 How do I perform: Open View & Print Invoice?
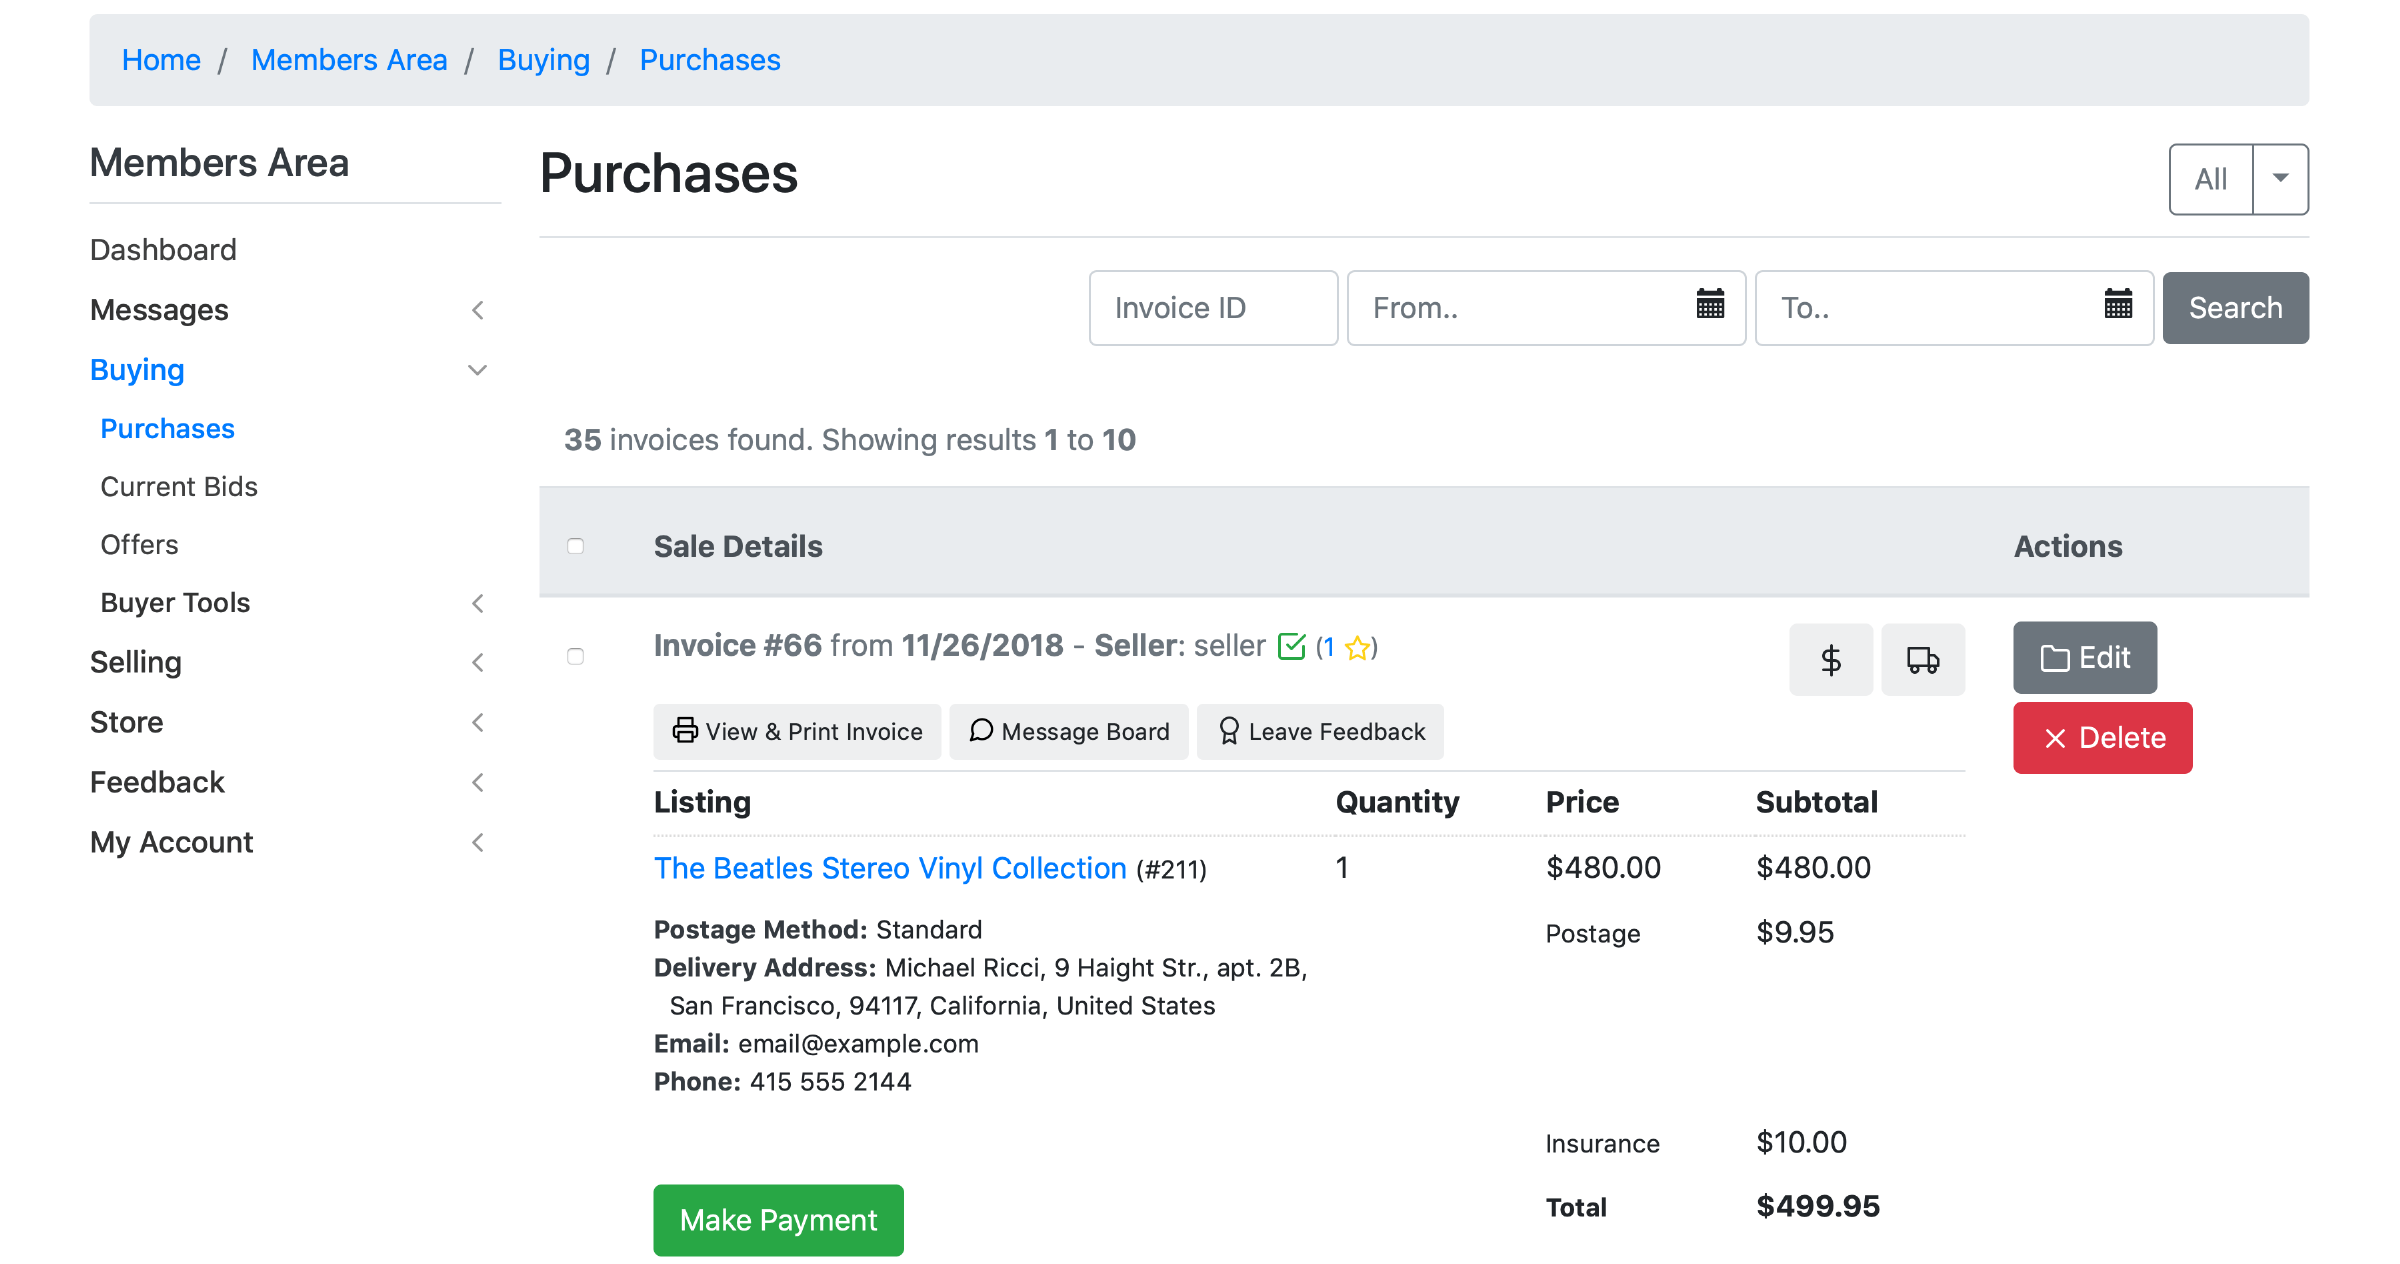click(797, 732)
